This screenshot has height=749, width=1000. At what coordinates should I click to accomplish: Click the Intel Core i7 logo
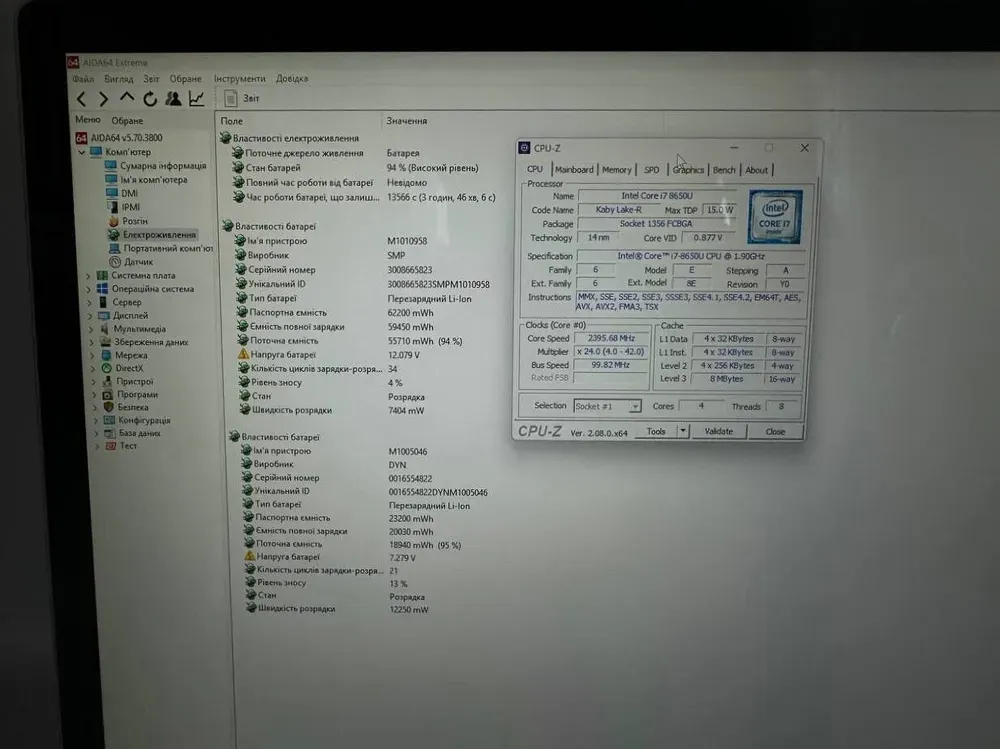point(775,217)
